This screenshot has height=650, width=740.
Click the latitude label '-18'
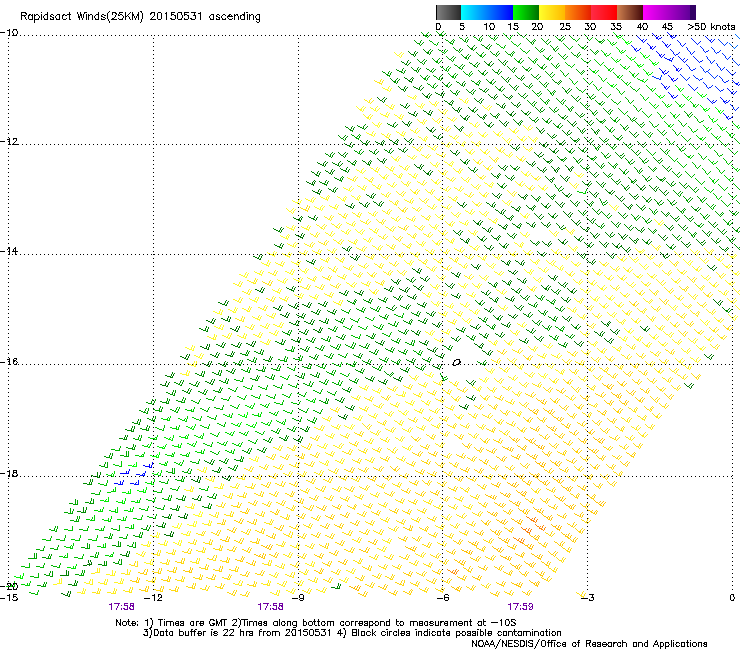tap(9, 473)
